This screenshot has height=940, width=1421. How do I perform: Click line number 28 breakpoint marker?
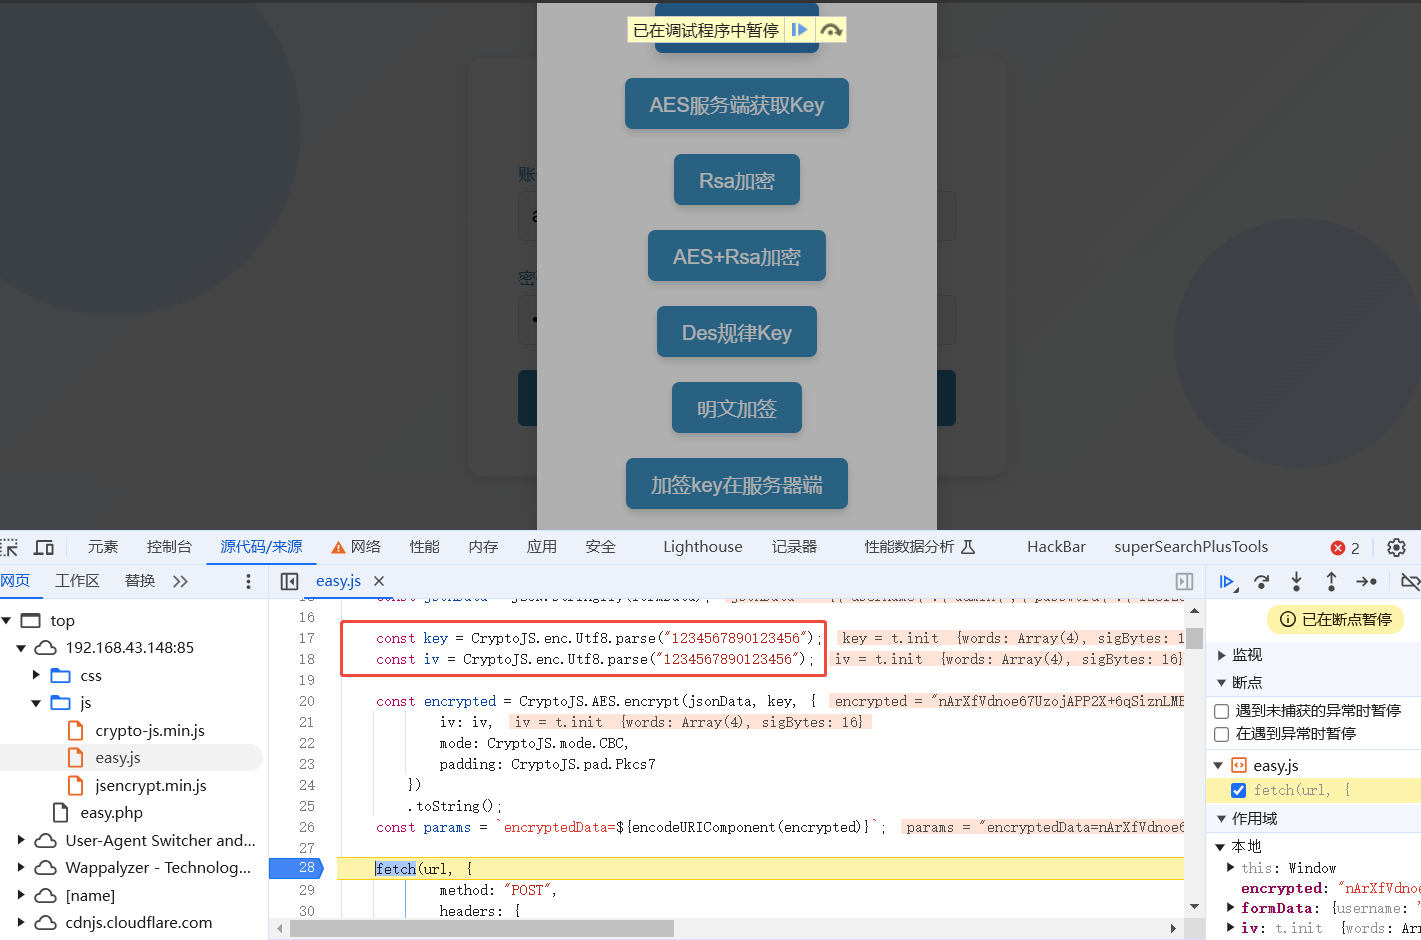pos(296,868)
